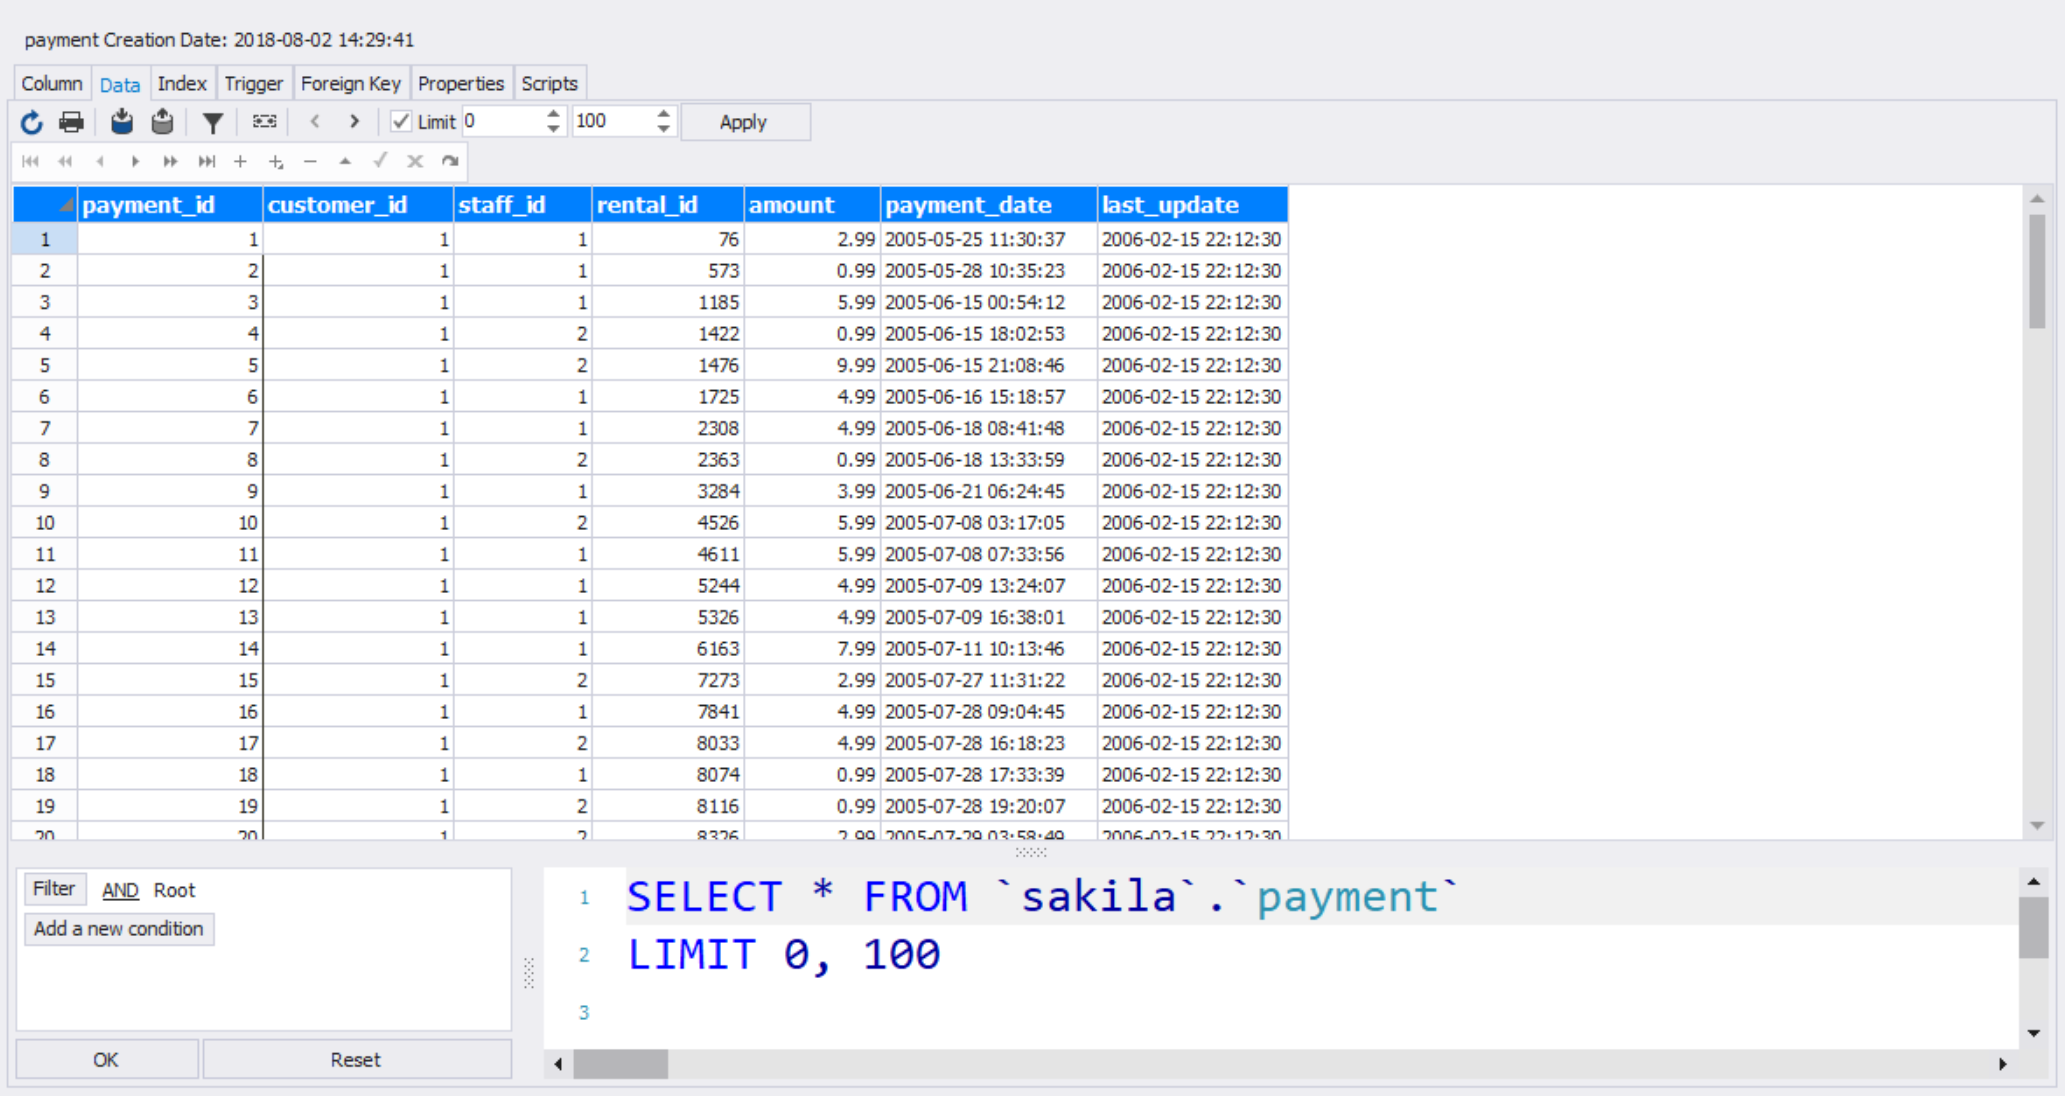This screenshot has width=2065, height=1096.
Task: Open the Scripts tab
Action: (x=550, y=84)
